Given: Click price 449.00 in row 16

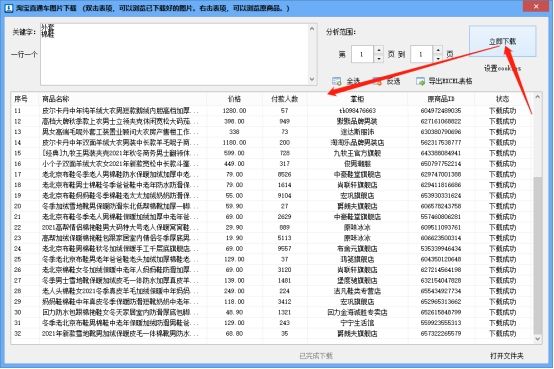Looking at the screenshot, I should pos(234,164).
